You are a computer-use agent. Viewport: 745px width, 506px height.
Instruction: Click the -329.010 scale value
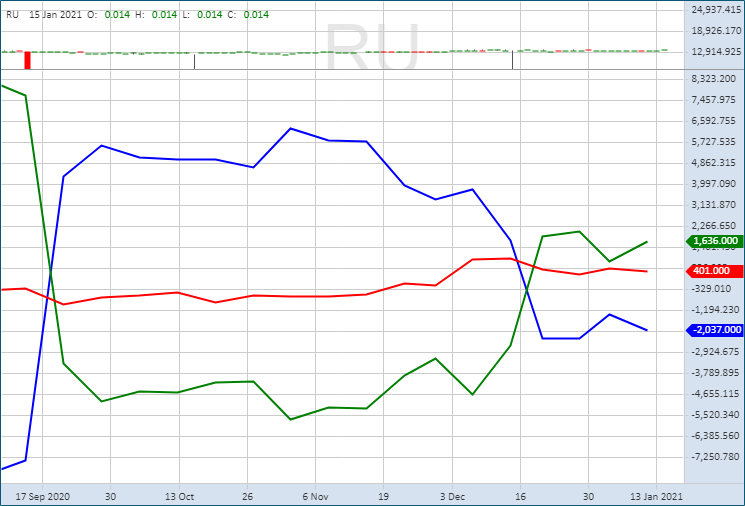click(712, 289)
